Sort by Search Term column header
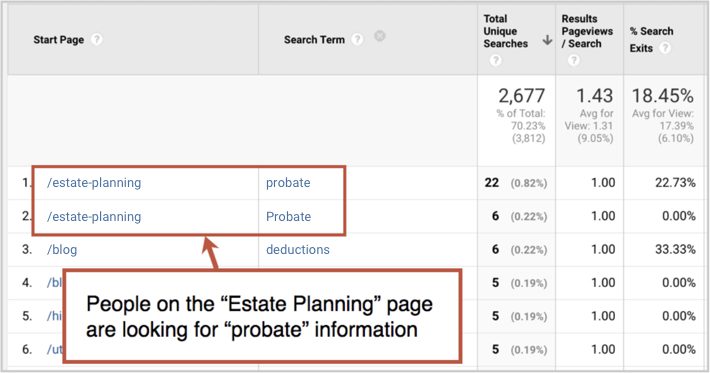The height and width of the screenshot is (373, 710). [x=314, y=40]
